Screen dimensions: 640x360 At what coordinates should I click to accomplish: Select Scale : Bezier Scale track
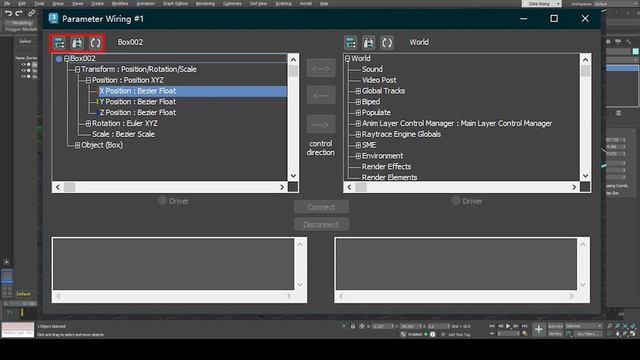(x=123, y=134)
